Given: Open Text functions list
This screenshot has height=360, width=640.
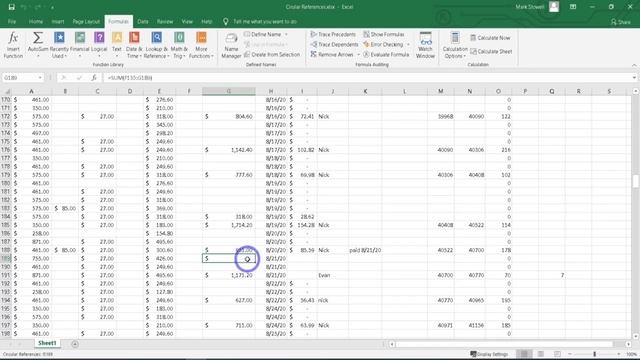Looking at the screenshot, I should click(117, 45).
